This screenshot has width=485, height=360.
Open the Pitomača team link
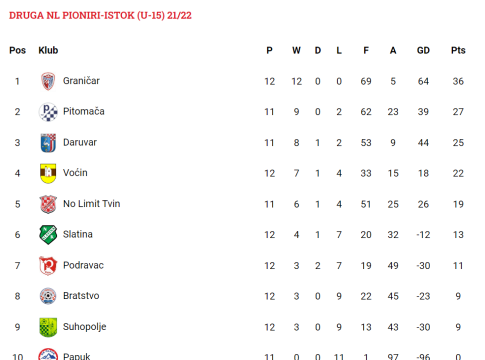click(x=84, y=111)
